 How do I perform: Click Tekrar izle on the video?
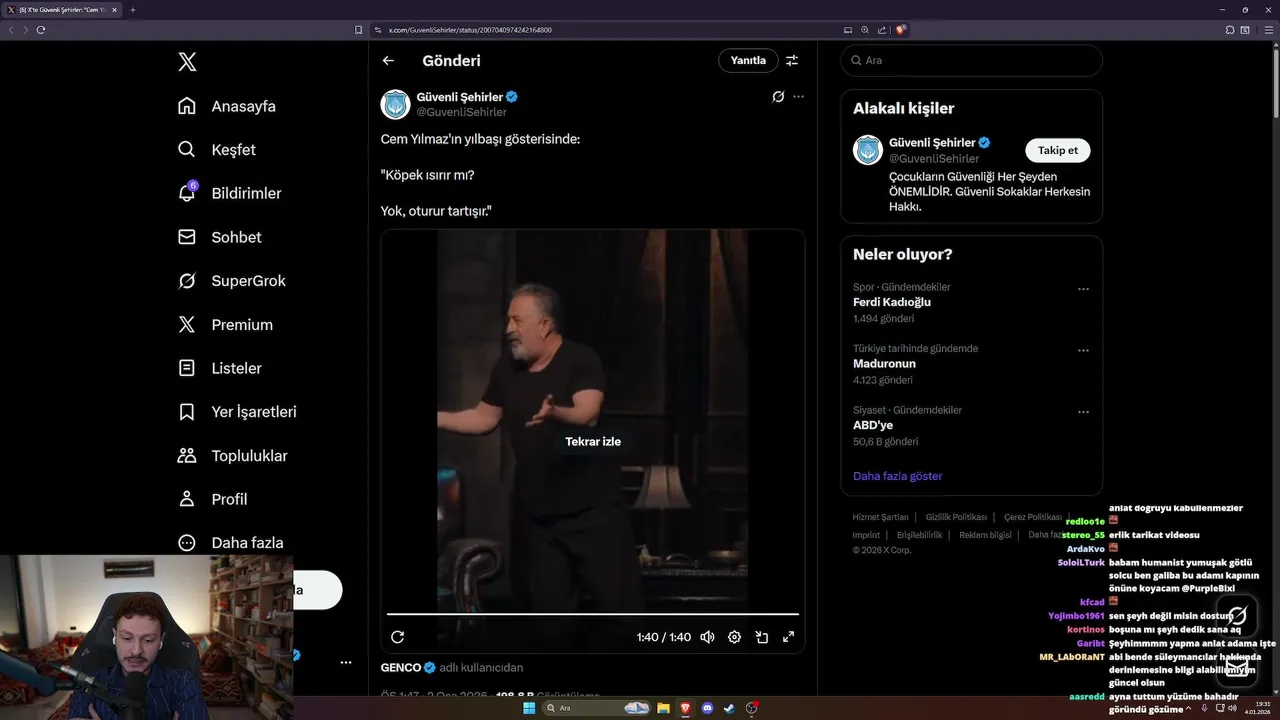point(593,441)
